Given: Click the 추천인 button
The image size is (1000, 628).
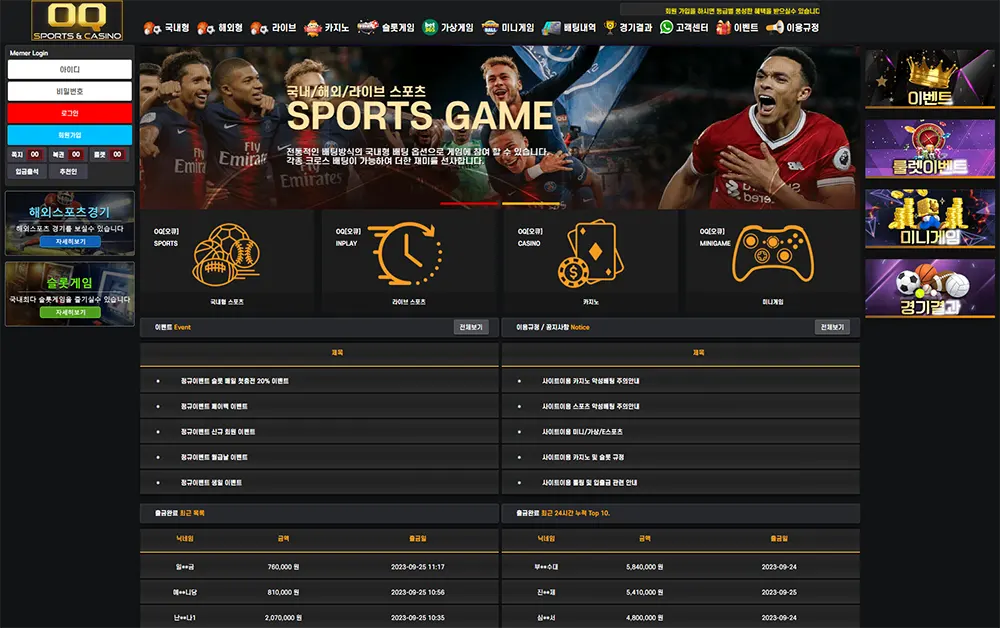Looking at the screenshot, I should point(68,172).
